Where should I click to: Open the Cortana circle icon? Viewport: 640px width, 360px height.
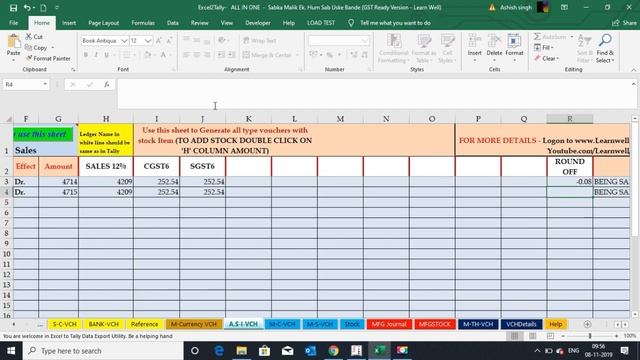pyautogui.click(x=195, y=351)
